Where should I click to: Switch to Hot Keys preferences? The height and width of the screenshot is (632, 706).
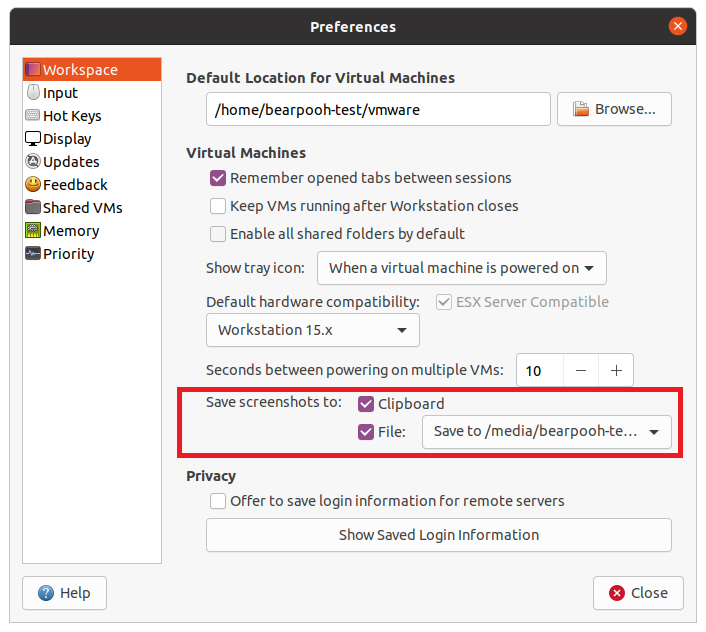[92, 116]
